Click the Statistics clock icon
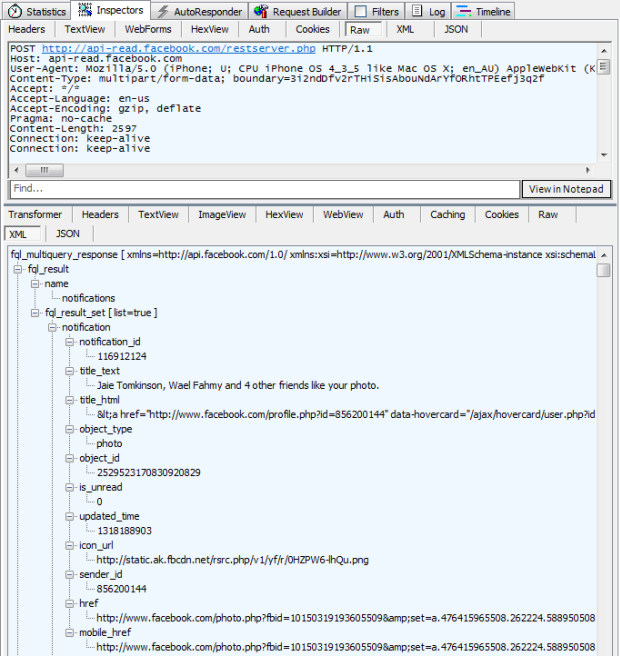Screen dimensions: 620x656 15,11
